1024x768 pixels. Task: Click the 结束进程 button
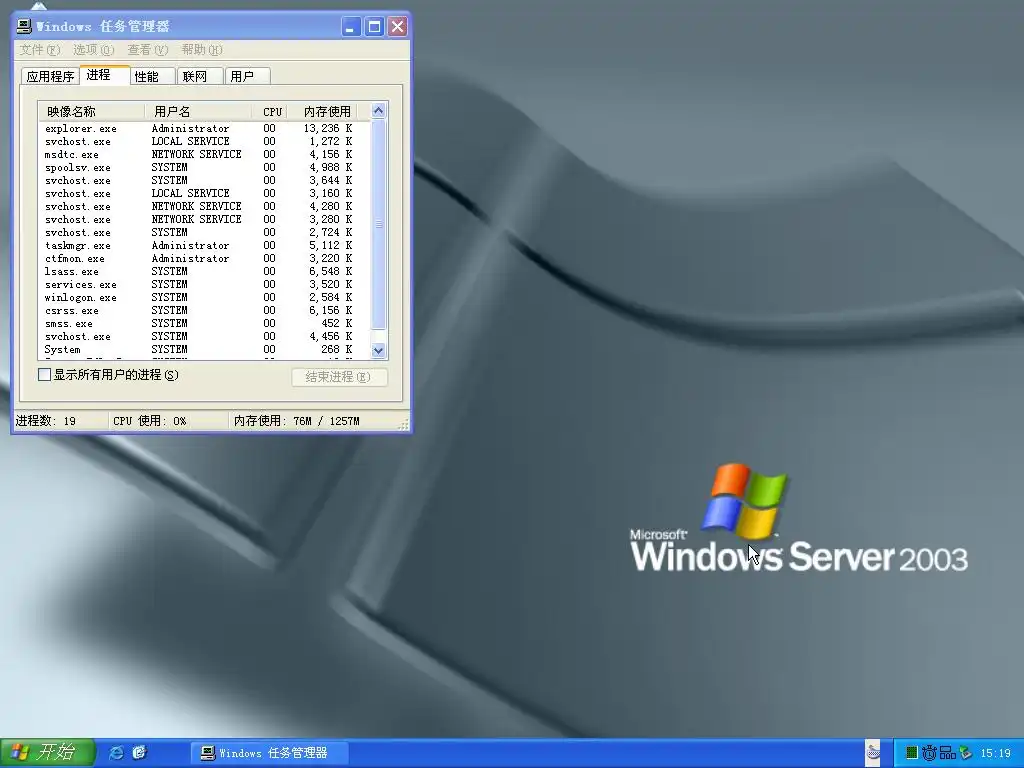coord(339,377)
